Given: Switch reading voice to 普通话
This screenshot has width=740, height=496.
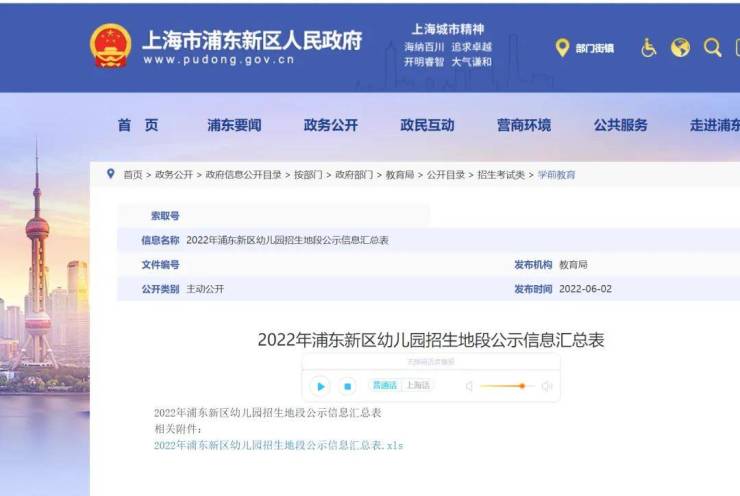Looking at the screenshot, I should coord(385,385).
